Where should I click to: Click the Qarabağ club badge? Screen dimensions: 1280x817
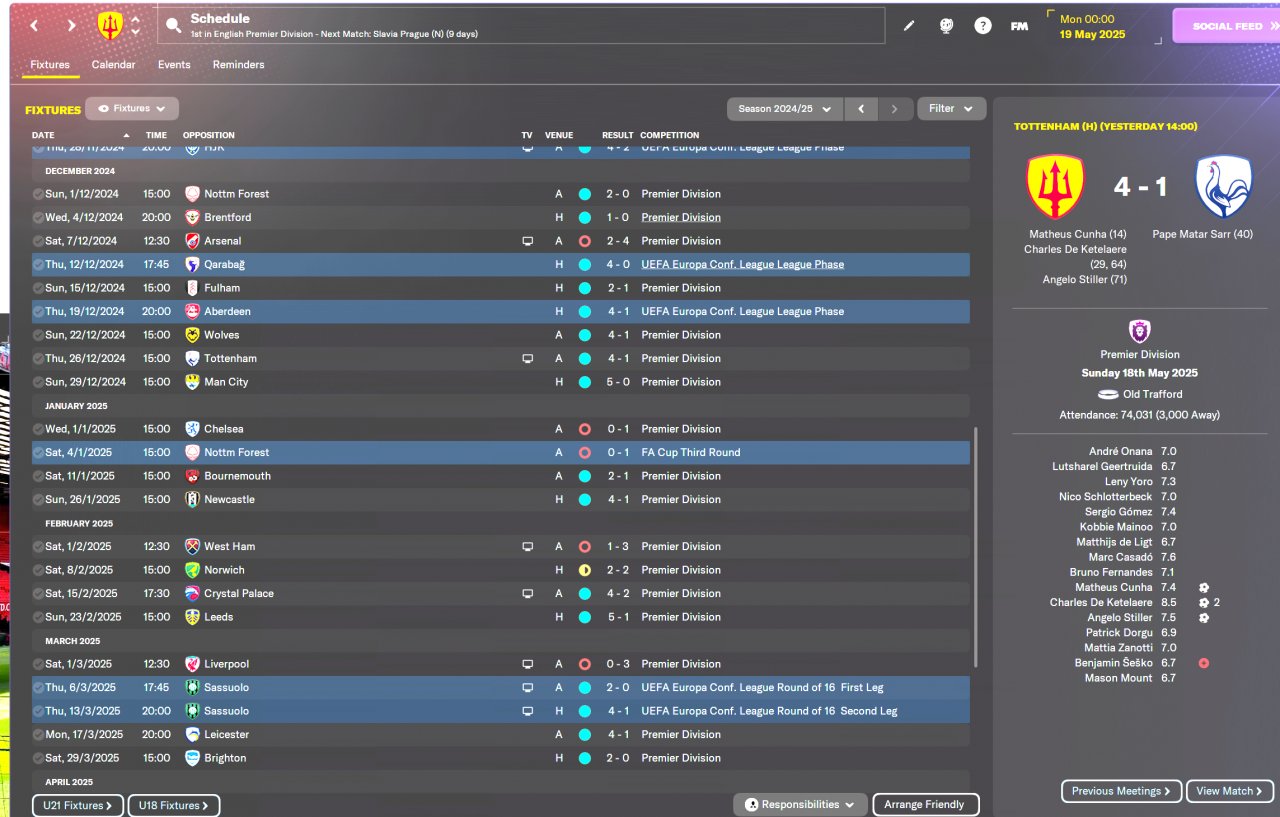[x=192, y=265]
